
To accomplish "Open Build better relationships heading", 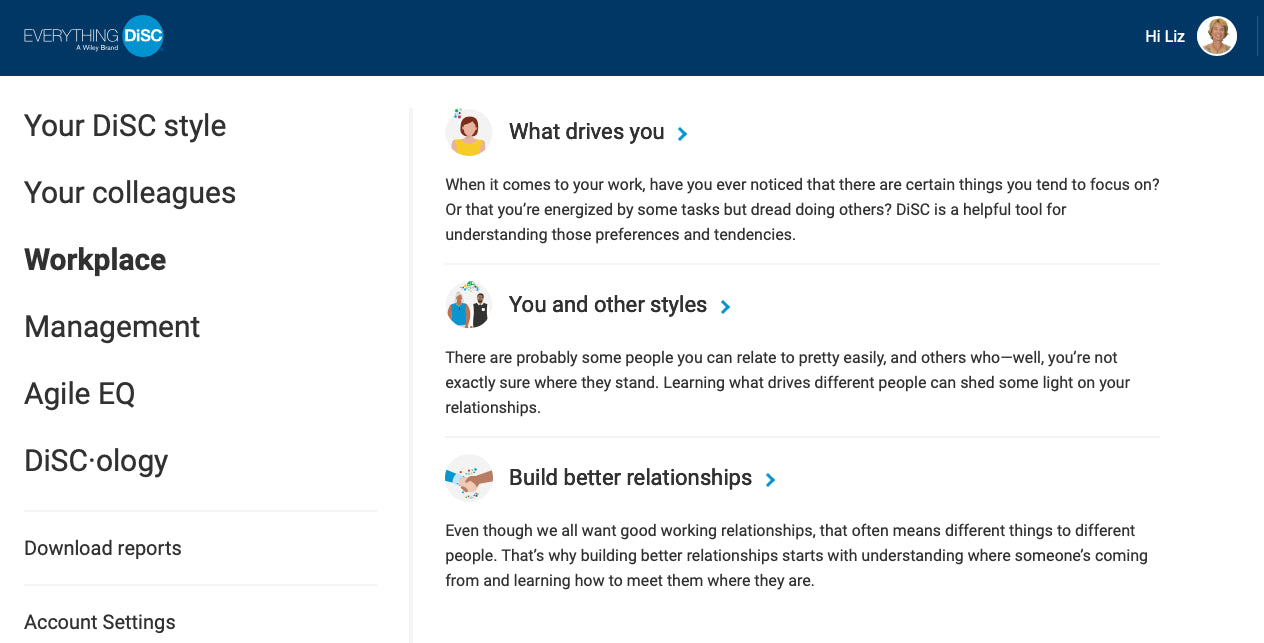I will point(630,478).
